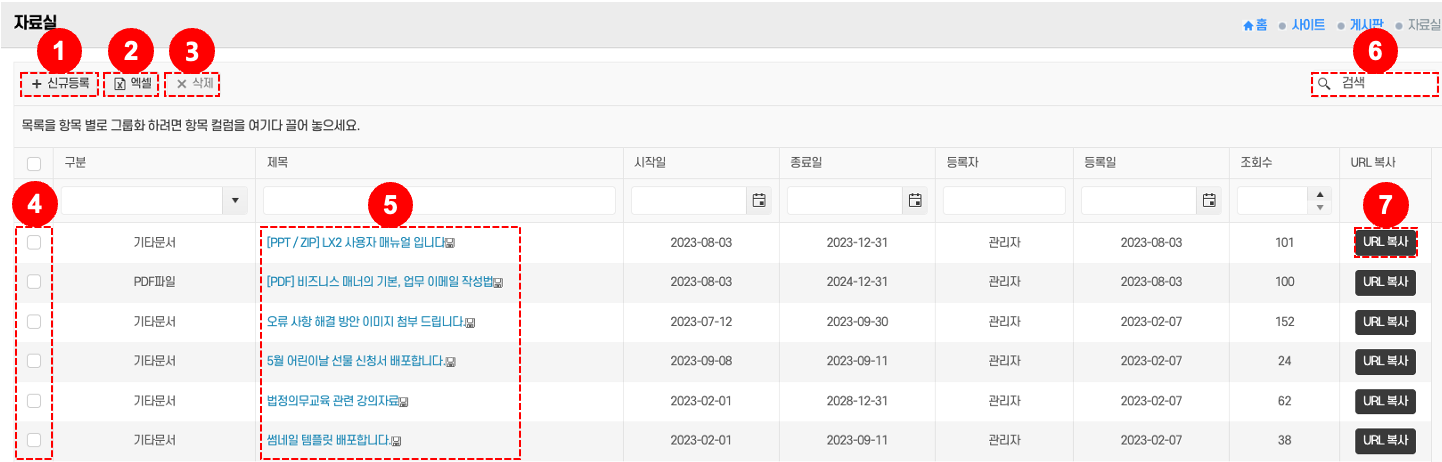Viewport: 1442px width, 462px height.
Task: Expand the 구분 filter dropdown
Action: 235,201
